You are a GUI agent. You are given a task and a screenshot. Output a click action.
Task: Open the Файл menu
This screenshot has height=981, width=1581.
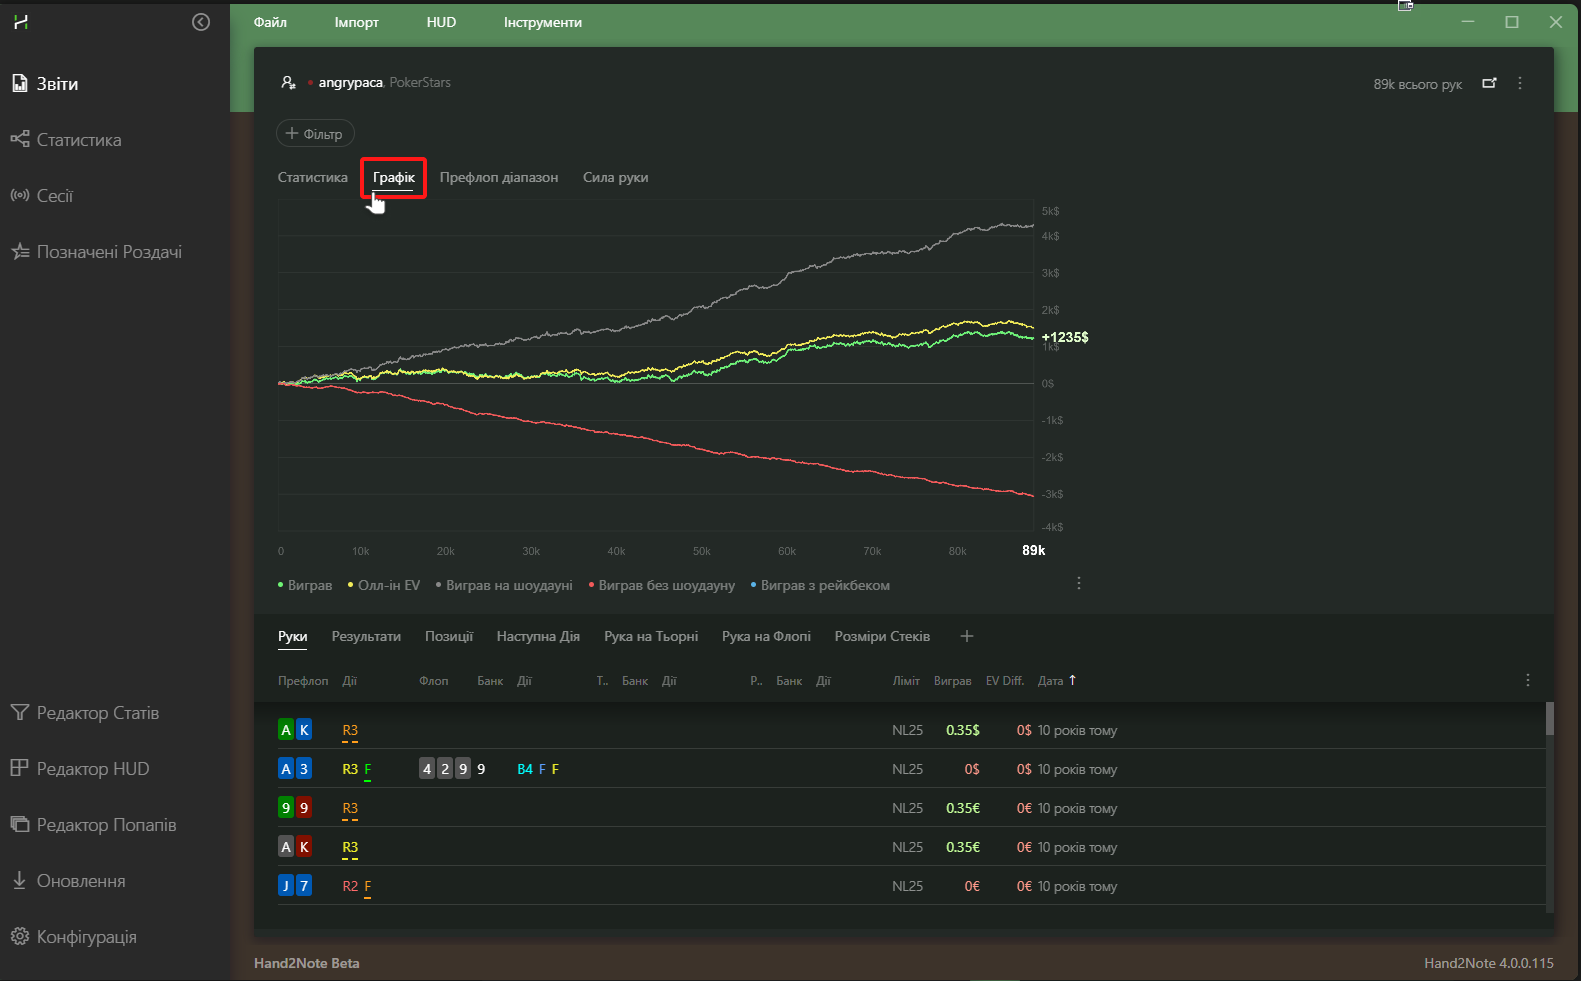tap(270, 22)
